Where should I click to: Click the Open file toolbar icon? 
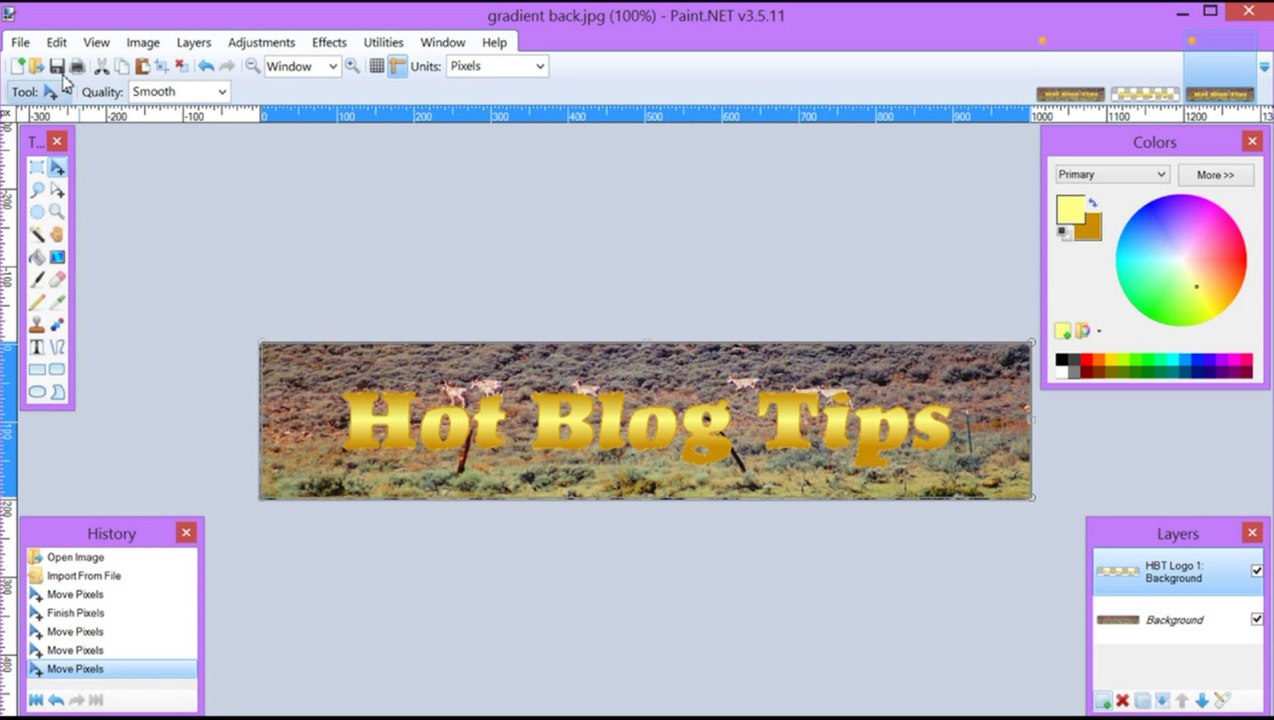pyautogui.click(x=36, y=66)
